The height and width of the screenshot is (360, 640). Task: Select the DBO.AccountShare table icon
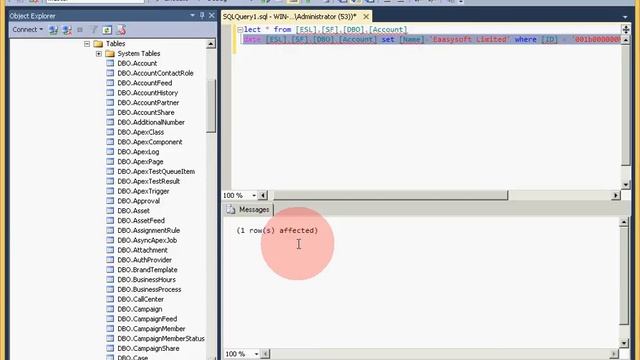click(110, 112)
